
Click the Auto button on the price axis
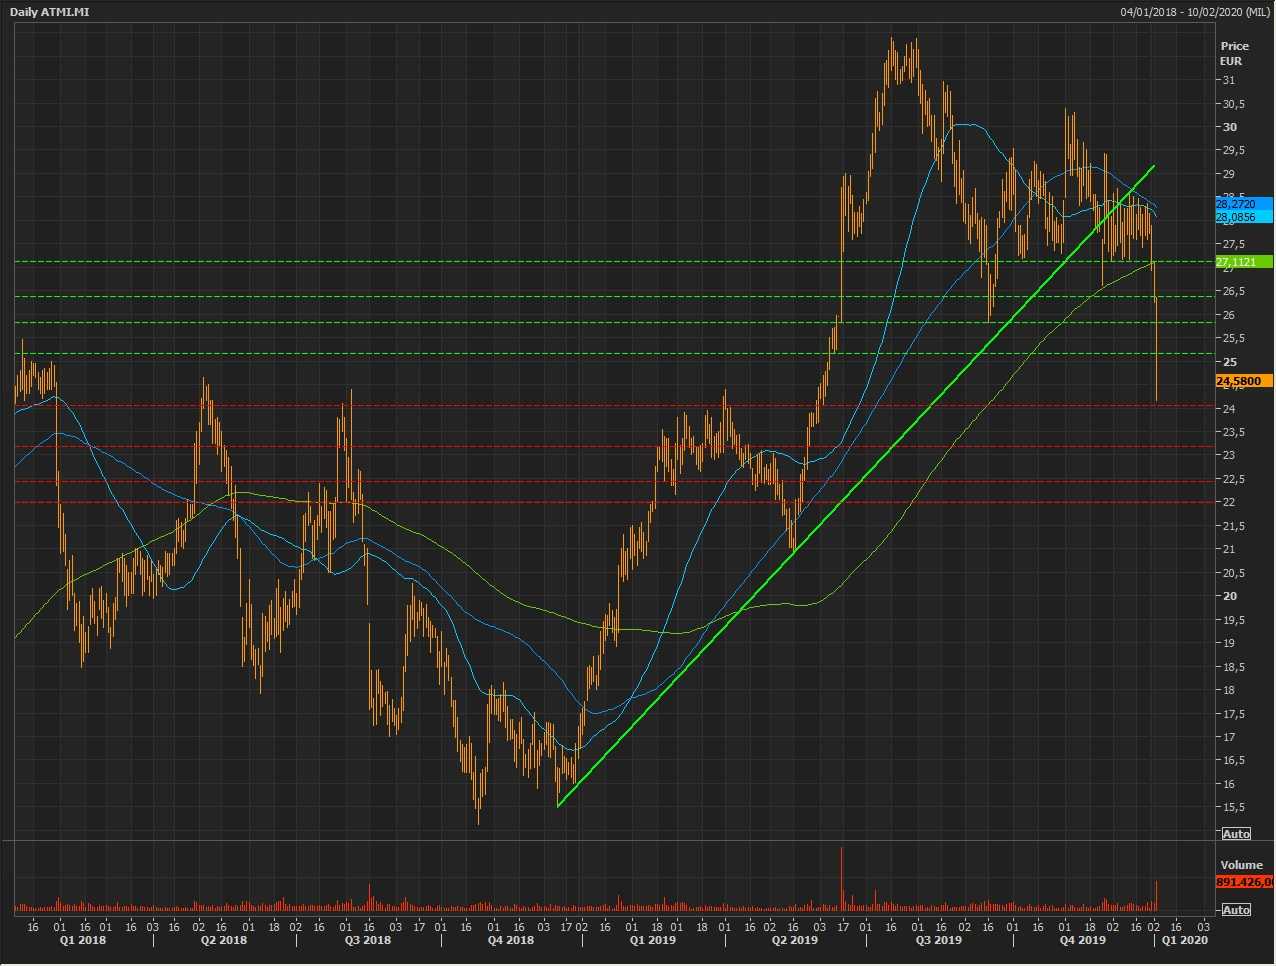1236,834
